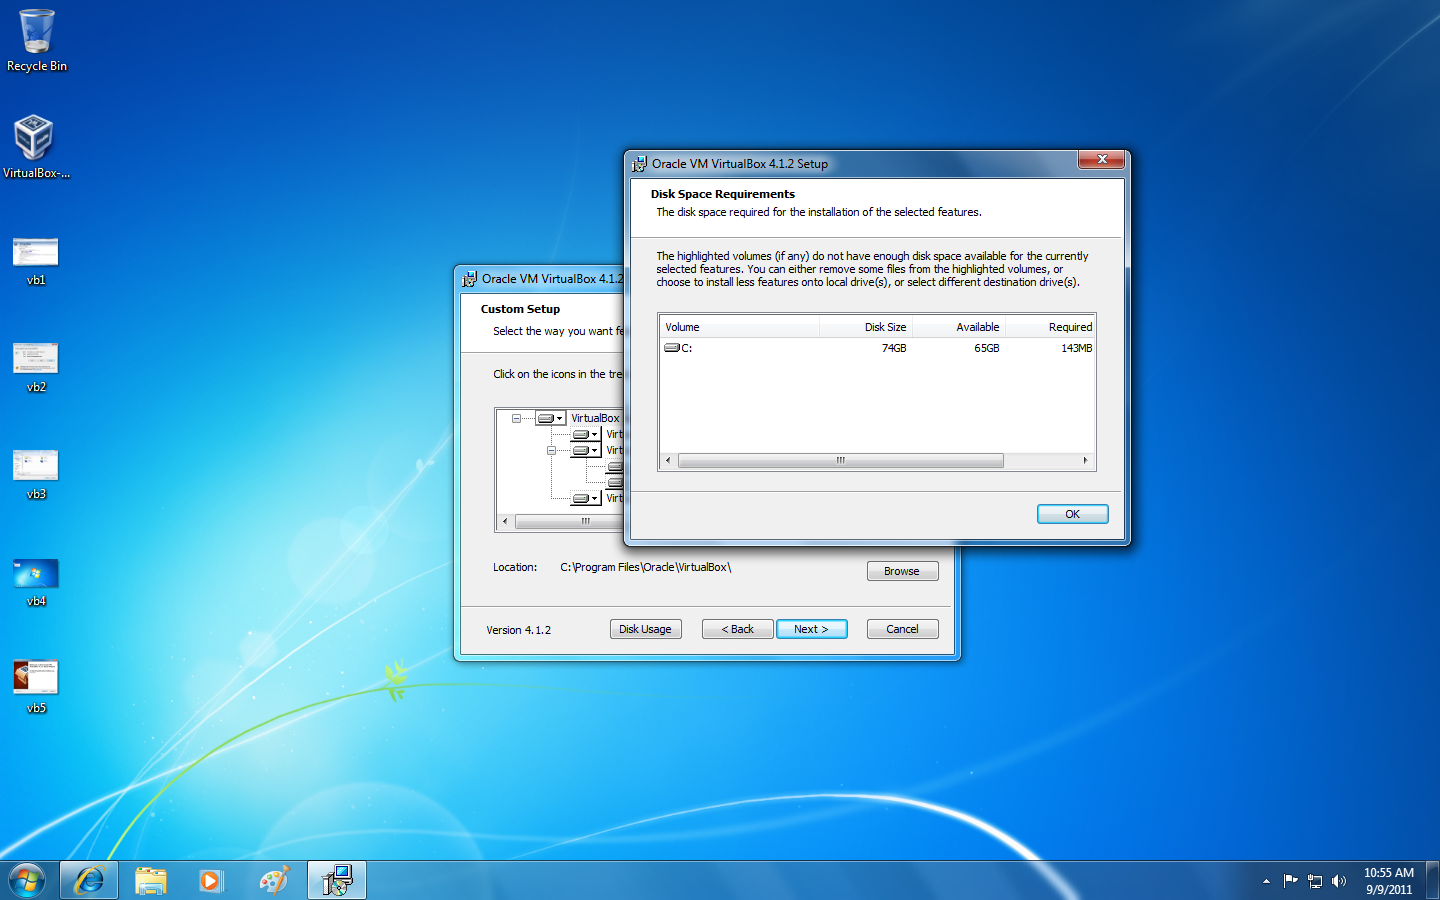Open the Windows Start menu
The height and width of the screenshot is (900, 1440).
pos(27,880)
